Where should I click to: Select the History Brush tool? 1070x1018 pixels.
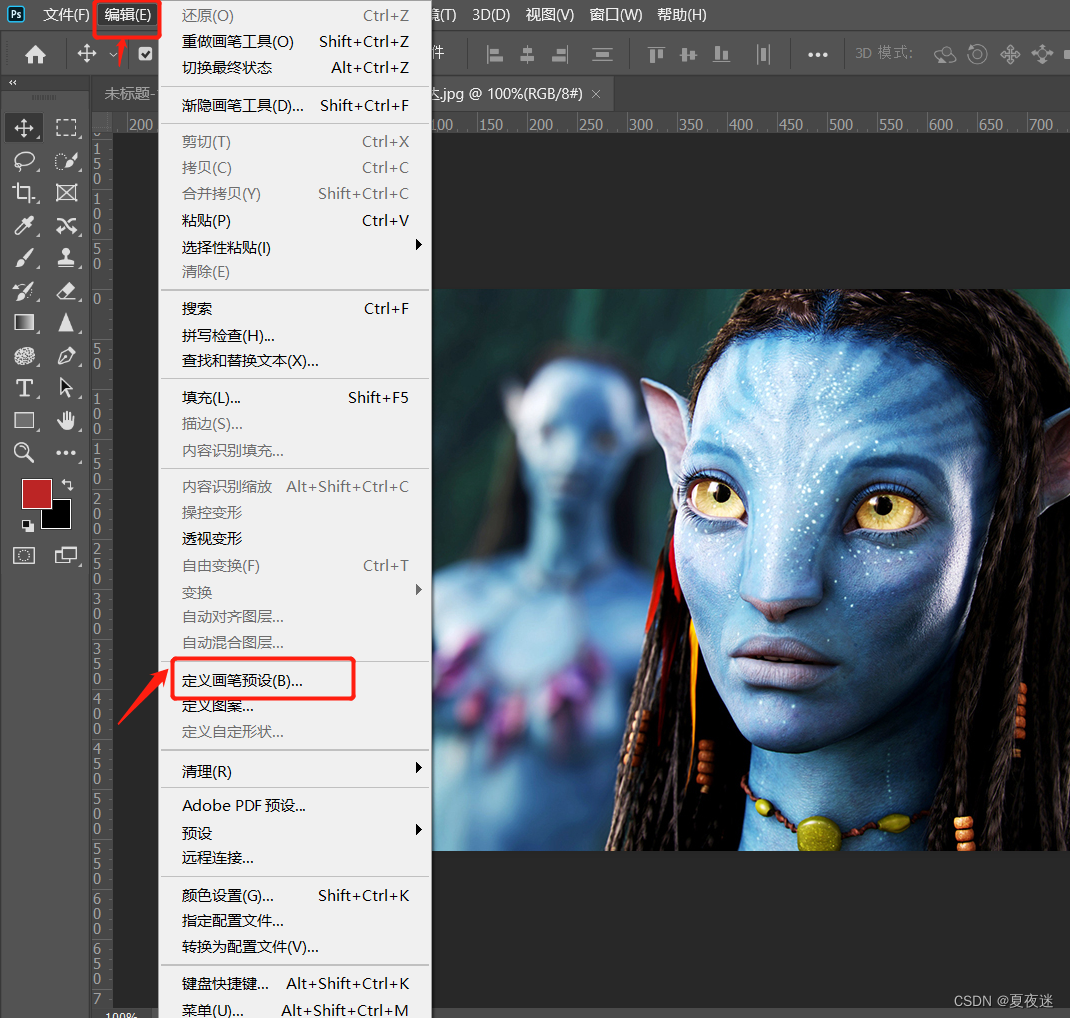pos(25,291)
